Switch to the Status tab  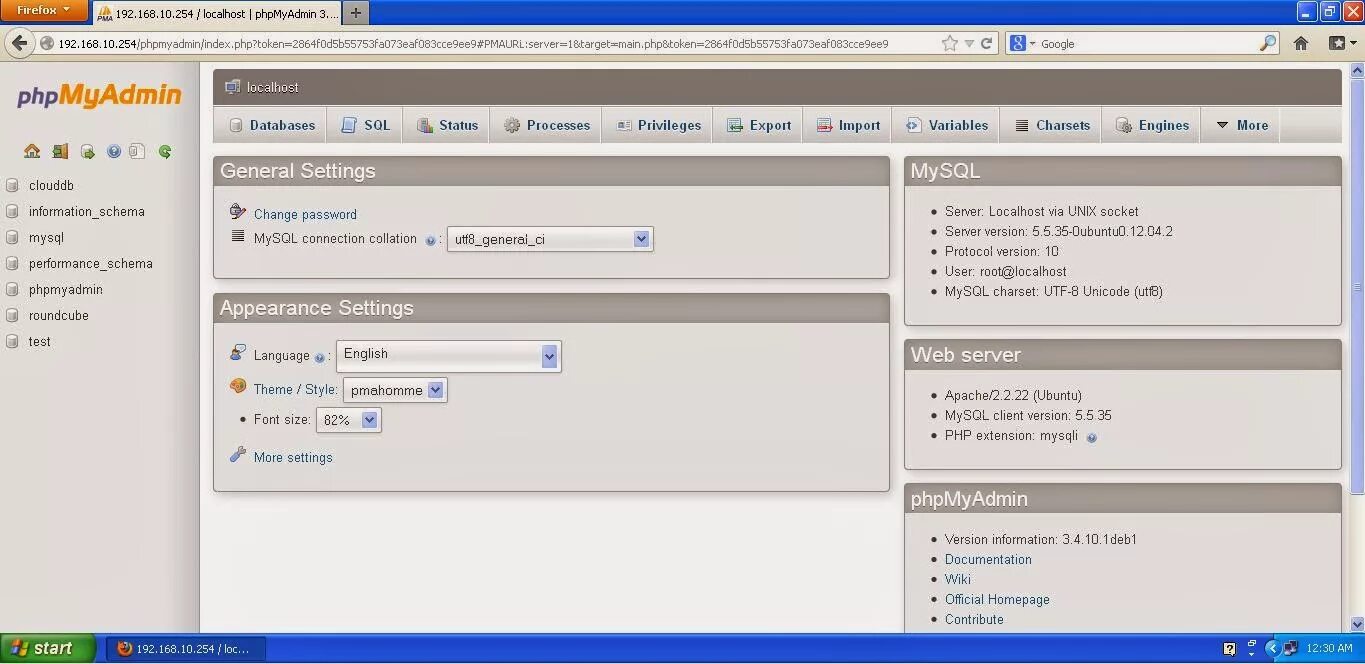[x=447, y=125]
